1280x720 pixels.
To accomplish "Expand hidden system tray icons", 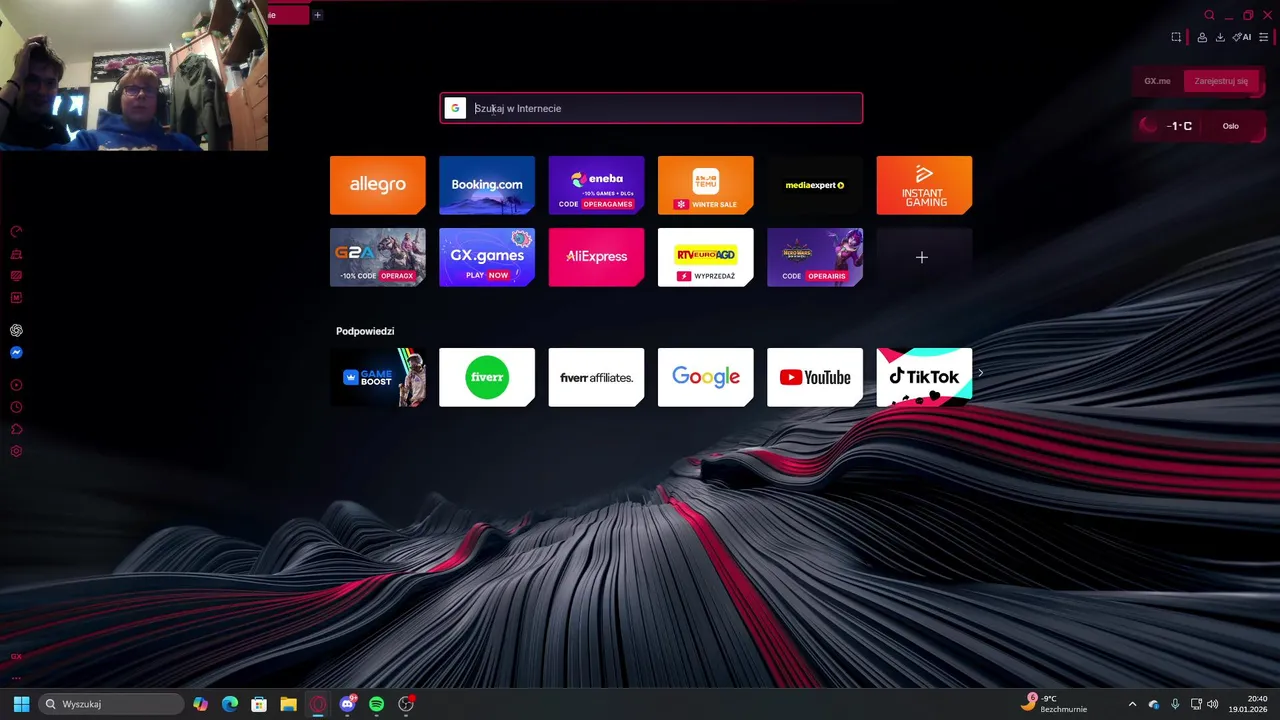I will click(x=1132, y=704).
